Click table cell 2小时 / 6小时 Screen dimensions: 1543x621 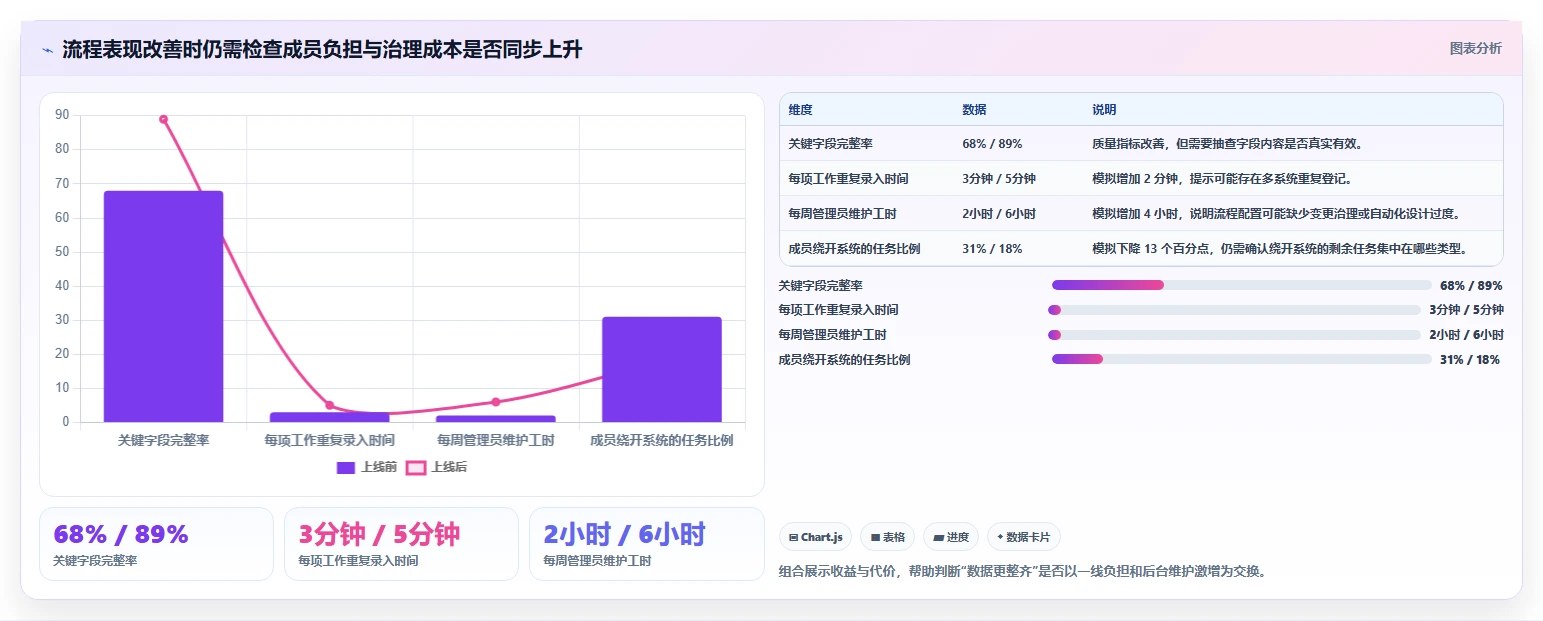point(999,214)
